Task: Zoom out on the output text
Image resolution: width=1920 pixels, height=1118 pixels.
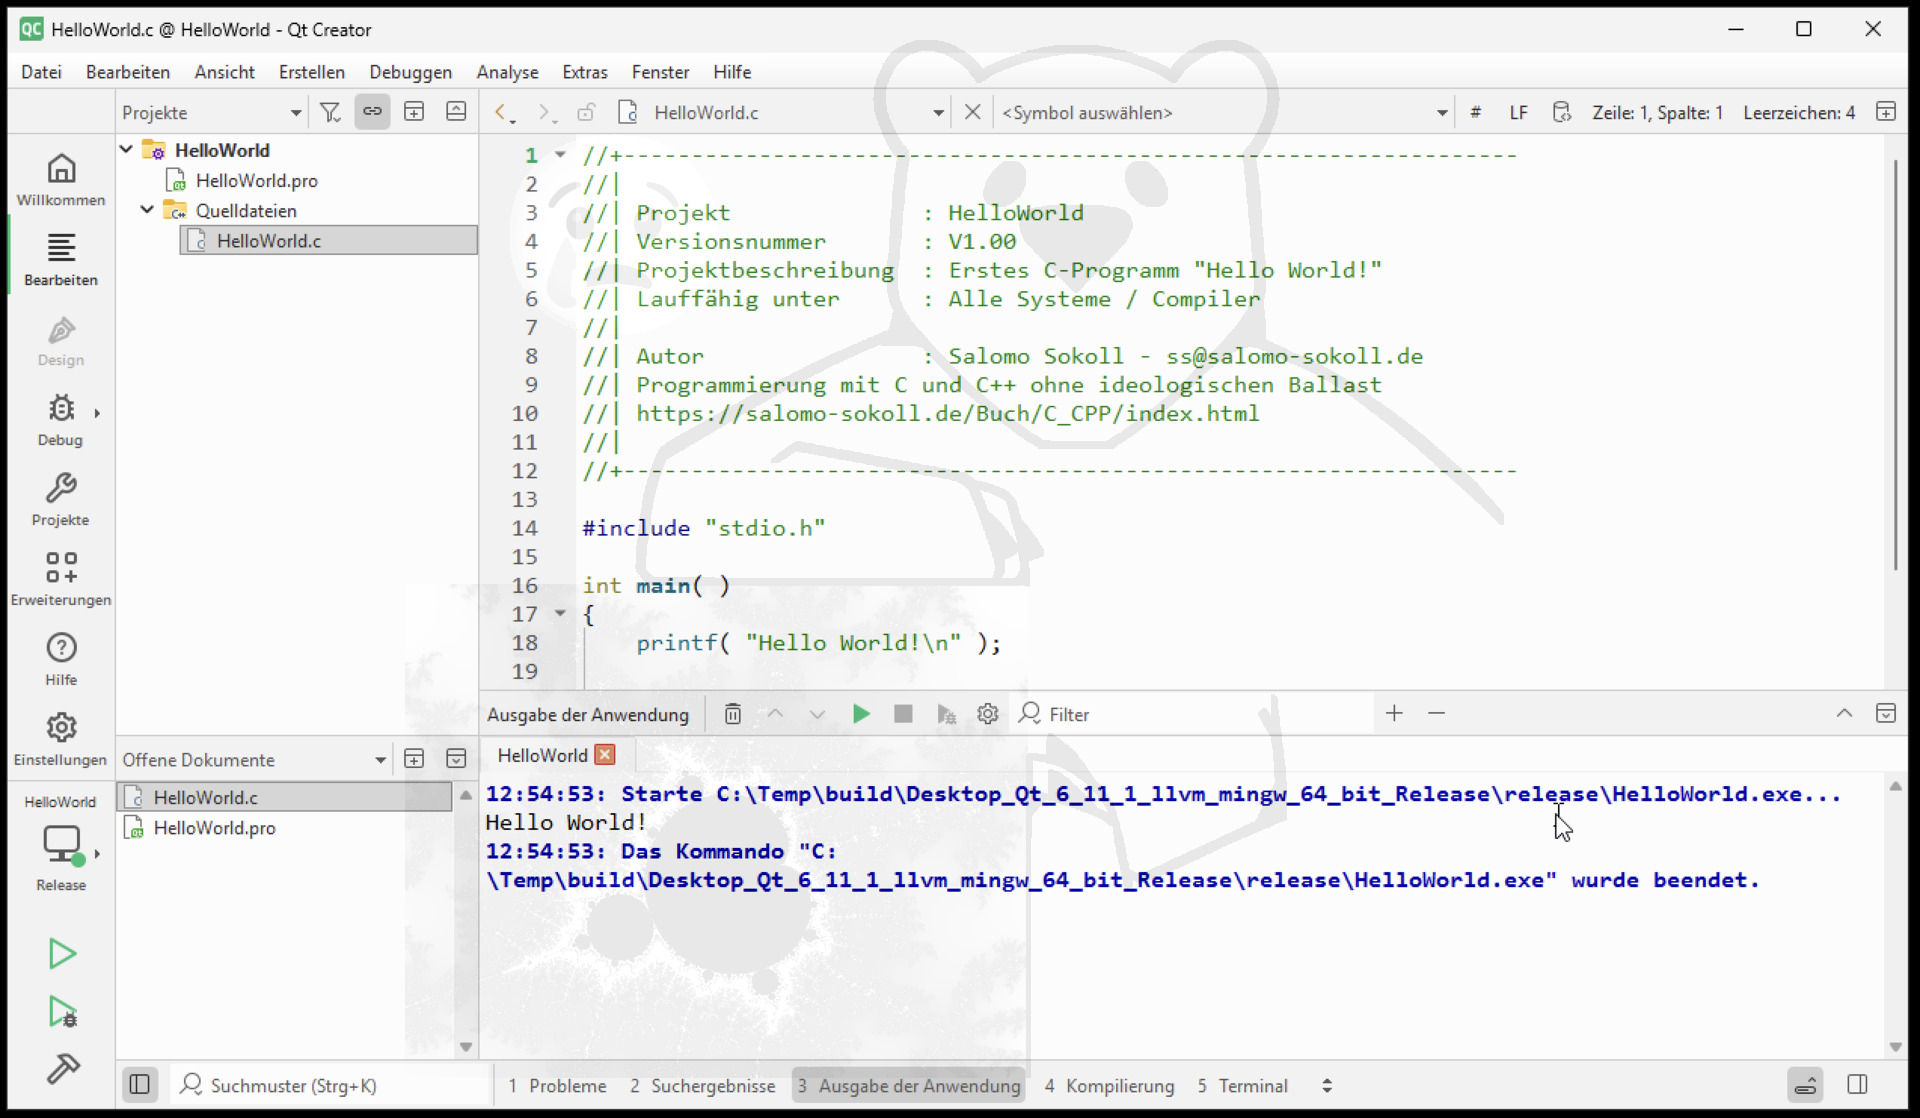Action: pos(1437,713)
